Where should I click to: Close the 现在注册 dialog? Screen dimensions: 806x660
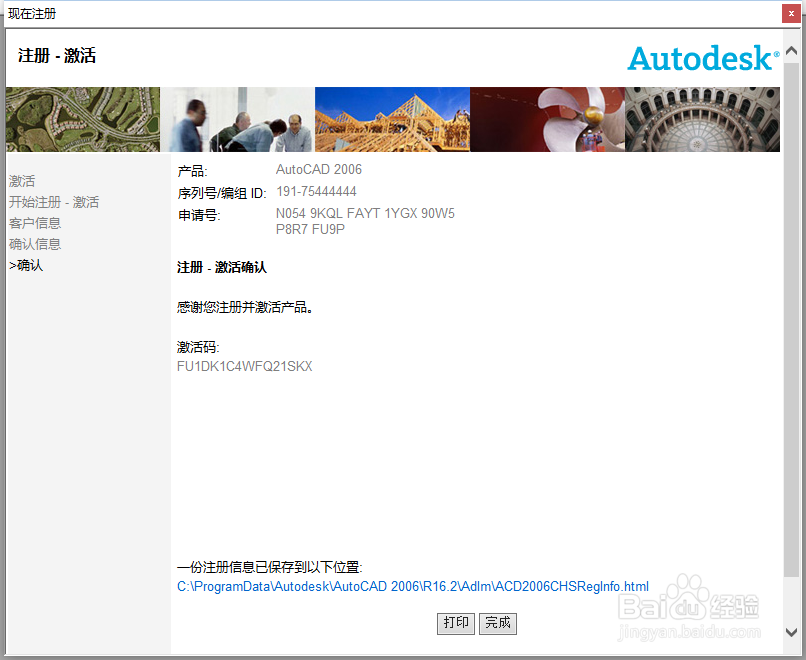coord(791,13)
